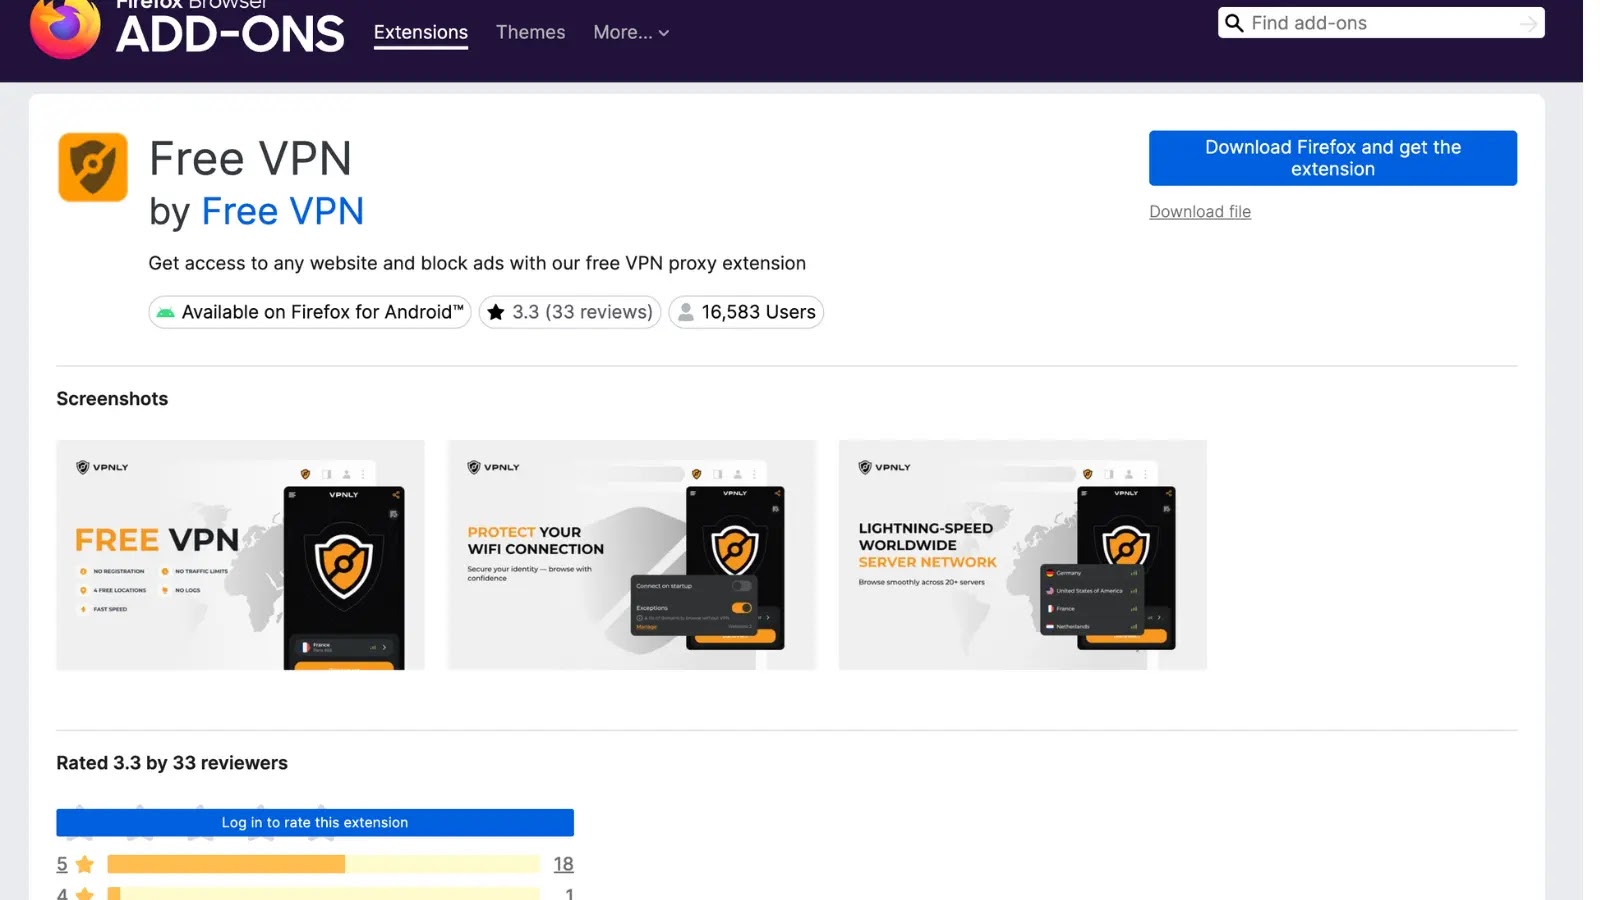Click the arrow icon inside the search bar
This screenshot has width=1600, height=900.
click(1531, 22)
